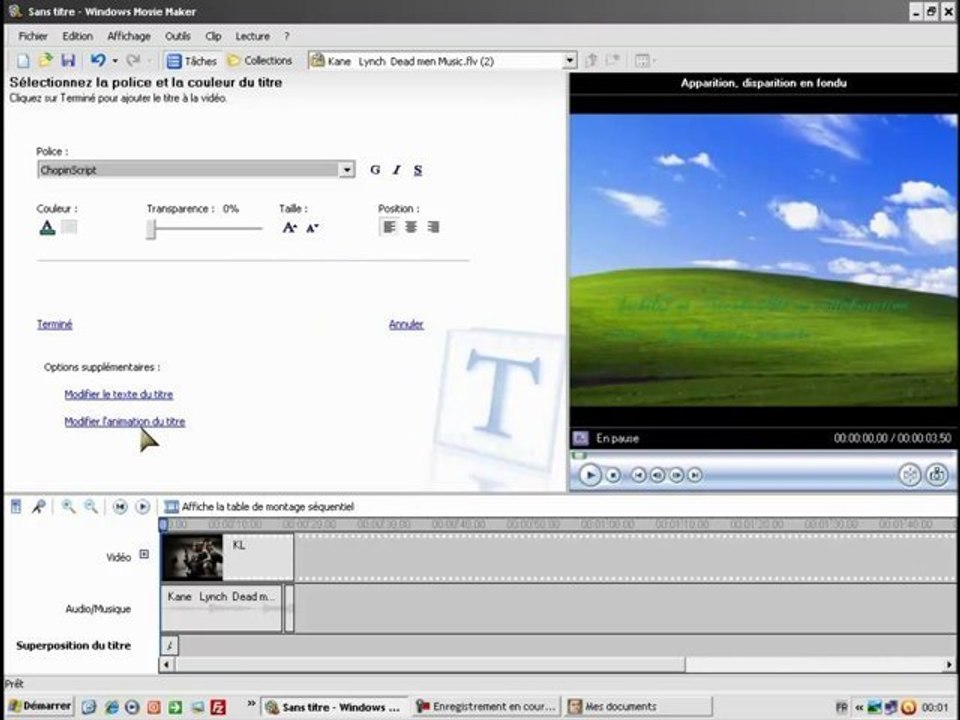Center the title text
The image size is (960, 720).
click(x=411, y=227)
